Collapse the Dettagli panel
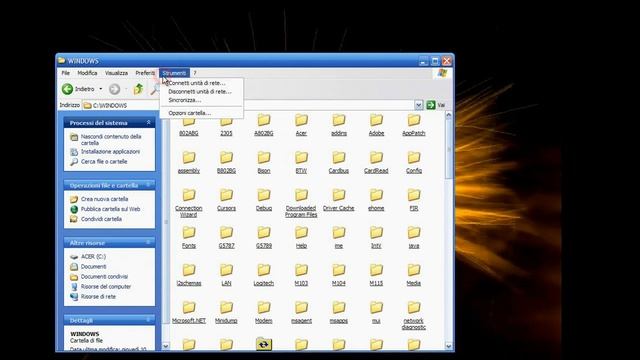The height and width of the screenshot is (360, 640). pyautogui.click(x=148, y=320)
